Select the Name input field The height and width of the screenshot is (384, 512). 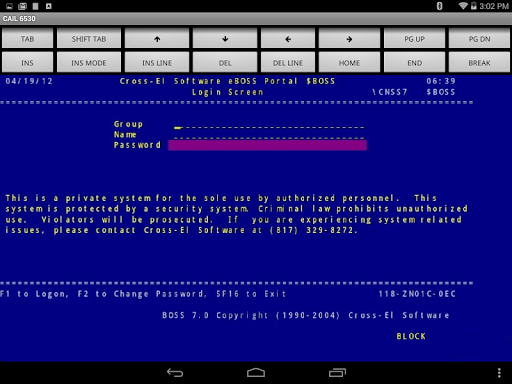269,137
